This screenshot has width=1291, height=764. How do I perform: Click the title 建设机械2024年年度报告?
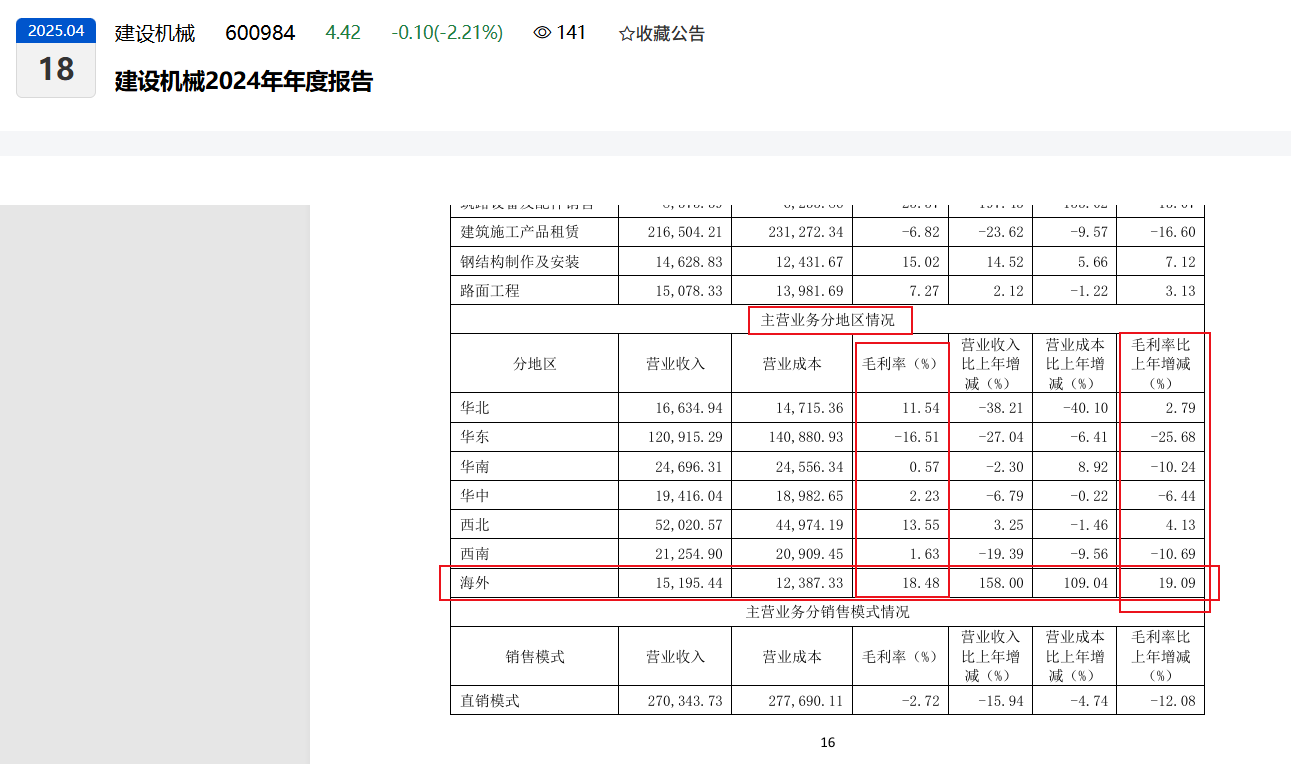[244, 81]
